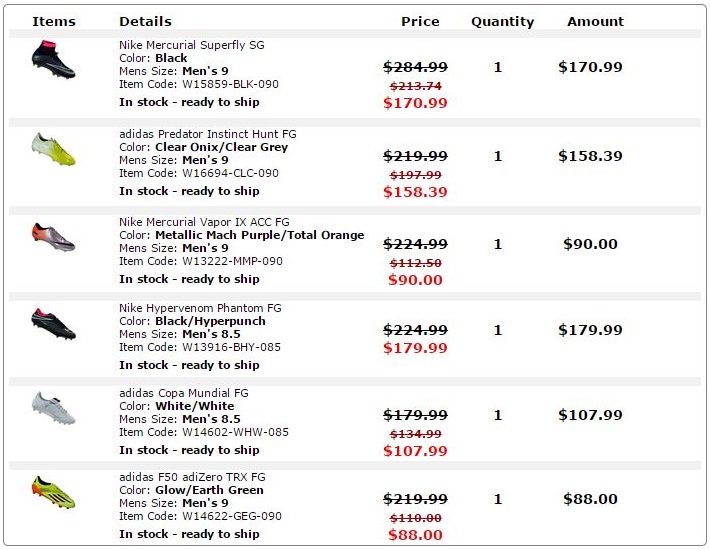Image resolution: width=710 pixels, height=550 pixels.
Task: Select the Nike Mercurial Vapor IX shoe picture
Action: [53, 237]
